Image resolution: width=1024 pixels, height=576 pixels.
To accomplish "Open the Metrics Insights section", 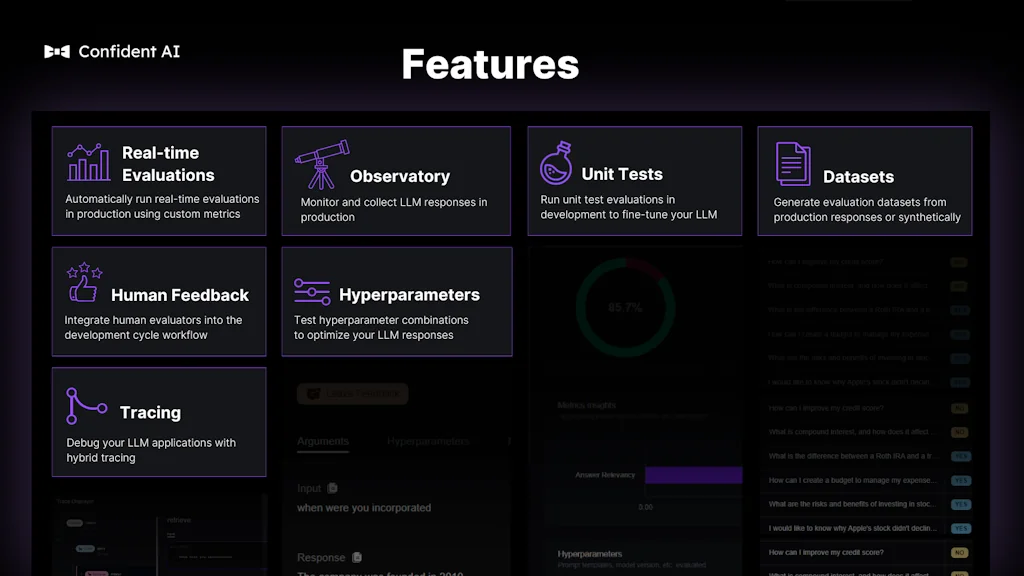I will tap(585, 406).
